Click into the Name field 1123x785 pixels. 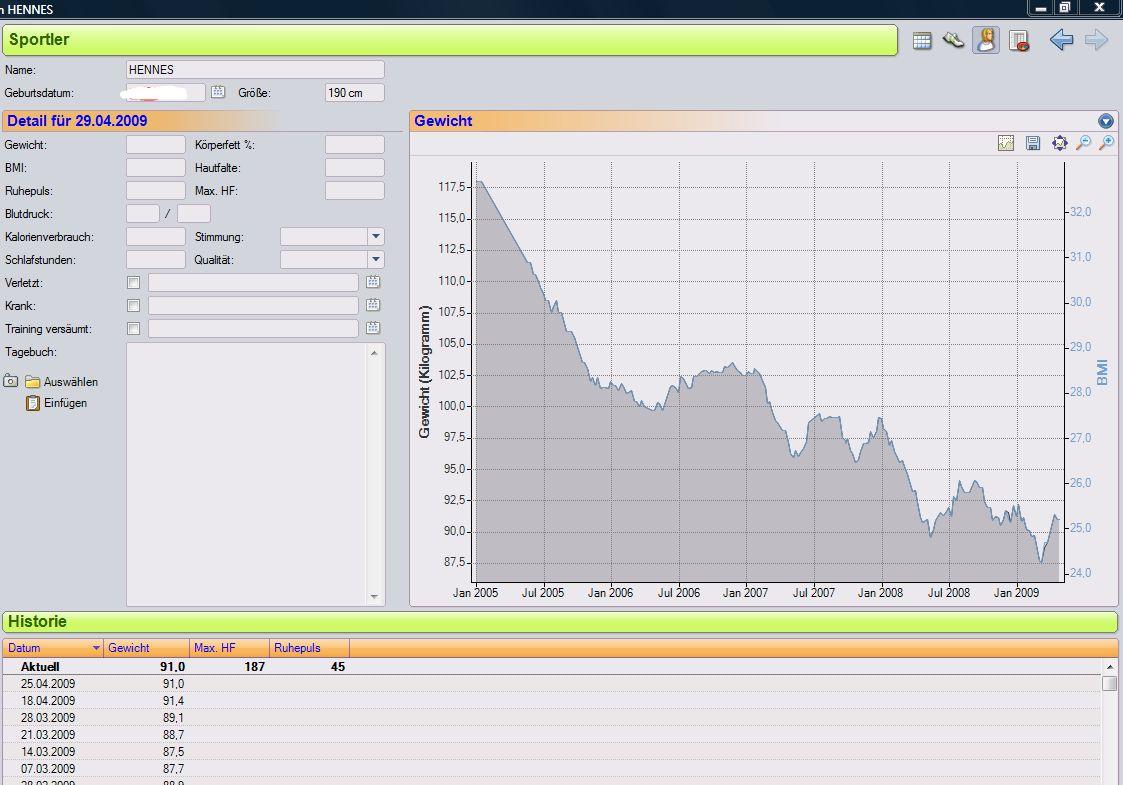click(255, 69)
